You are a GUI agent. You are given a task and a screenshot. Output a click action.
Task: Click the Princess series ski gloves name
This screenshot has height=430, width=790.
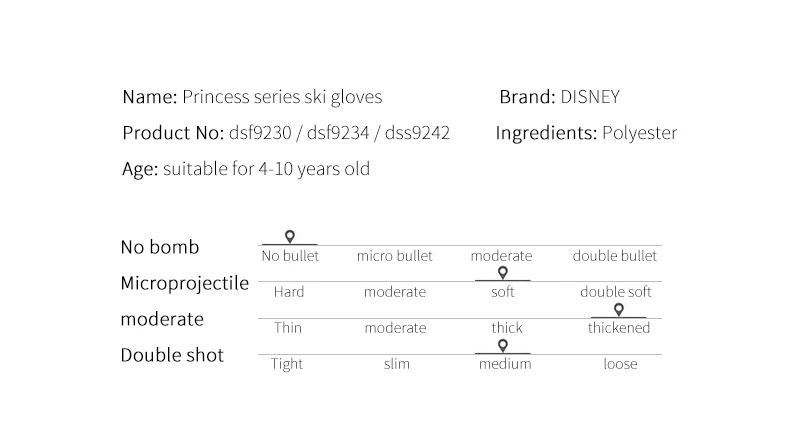tap(282, 97)
